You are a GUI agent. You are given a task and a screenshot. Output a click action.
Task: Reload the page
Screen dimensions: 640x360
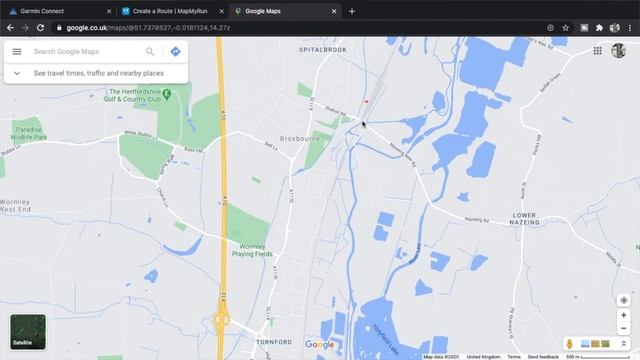(40, 28)
